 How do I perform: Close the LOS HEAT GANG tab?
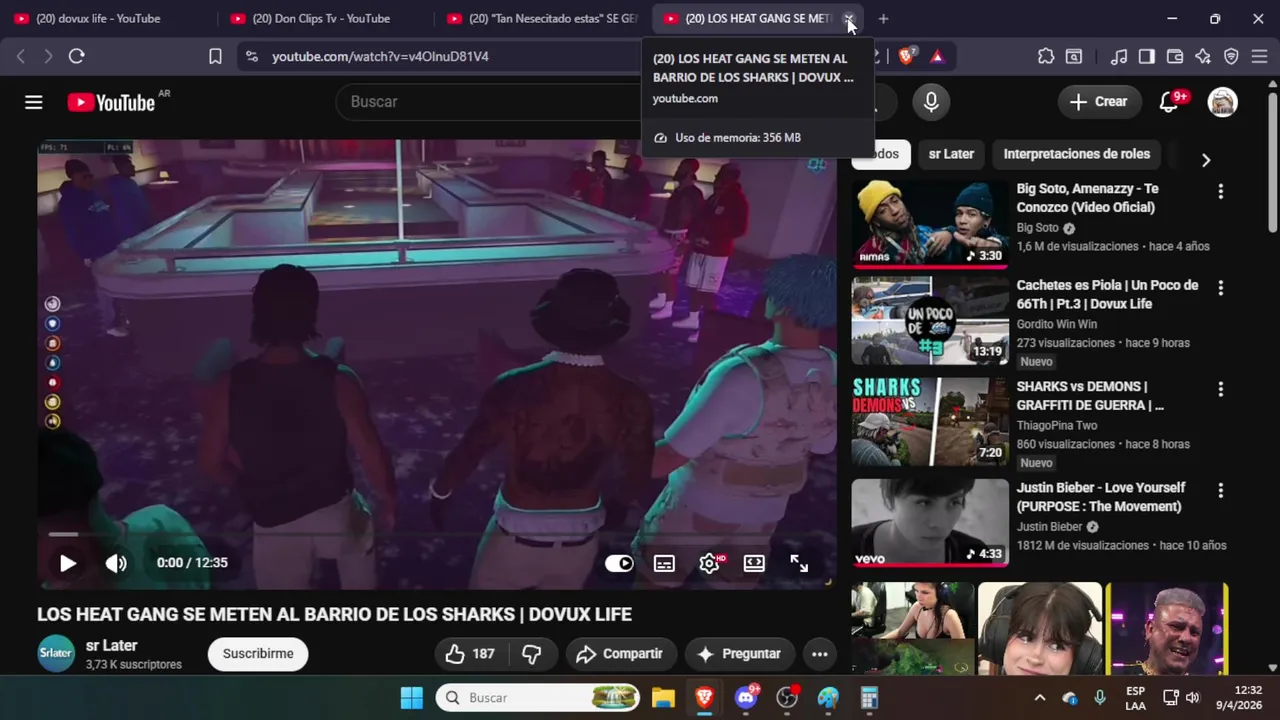pos(848,18)
